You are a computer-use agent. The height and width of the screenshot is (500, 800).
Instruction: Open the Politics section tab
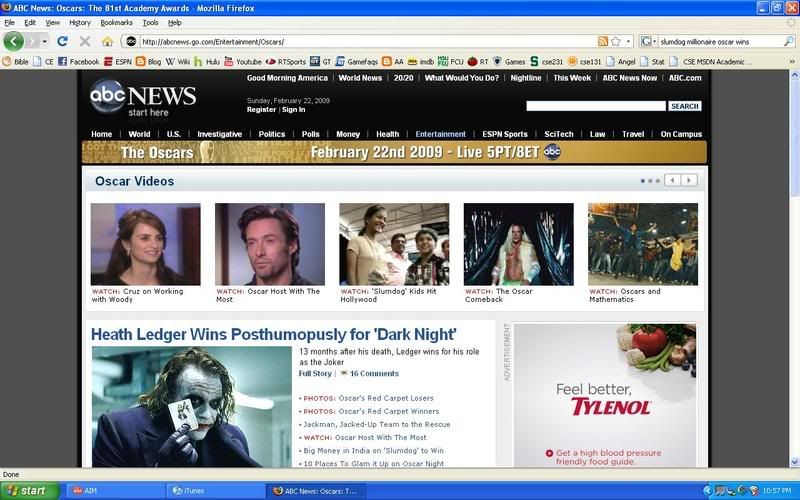tap(271, 134)
